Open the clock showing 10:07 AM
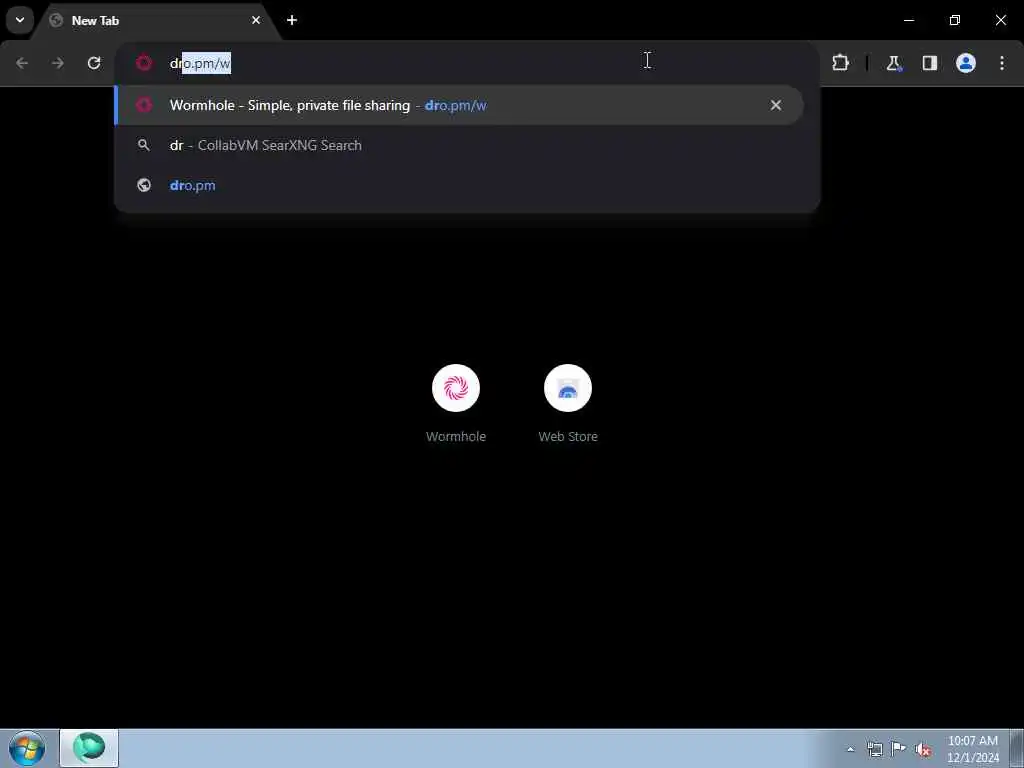Image resolution: width=1024 pixels, height=768 pixels. [972, 749]
